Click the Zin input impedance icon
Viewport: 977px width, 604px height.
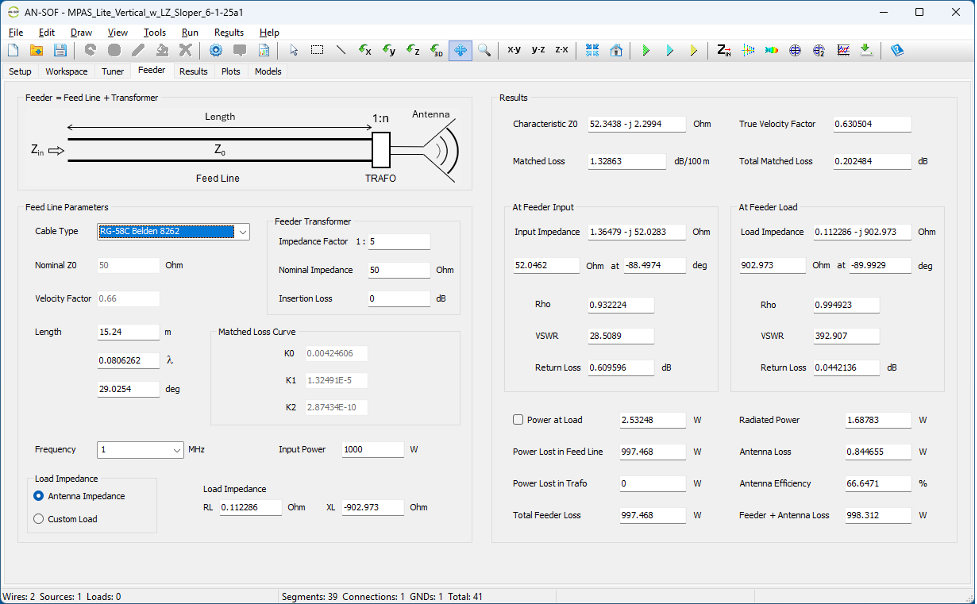tap(723, 50)
